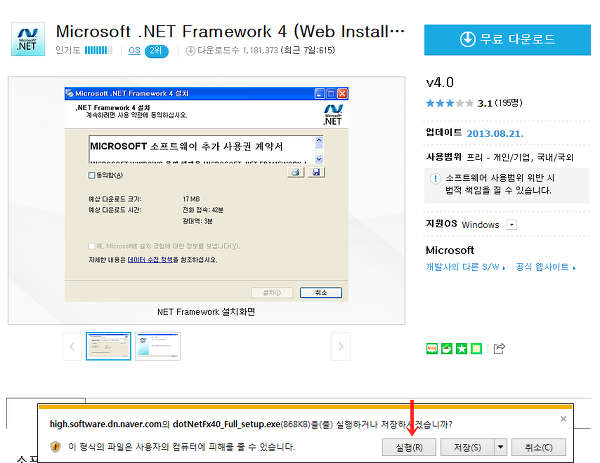Click the export share arrow icon
Image resolution: width=600 pixels, height=463 pixels.
(499, 348)
